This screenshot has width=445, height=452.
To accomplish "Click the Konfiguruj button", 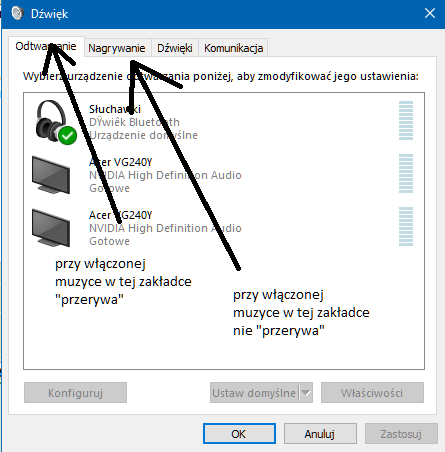I will click(x=75, y=393).
